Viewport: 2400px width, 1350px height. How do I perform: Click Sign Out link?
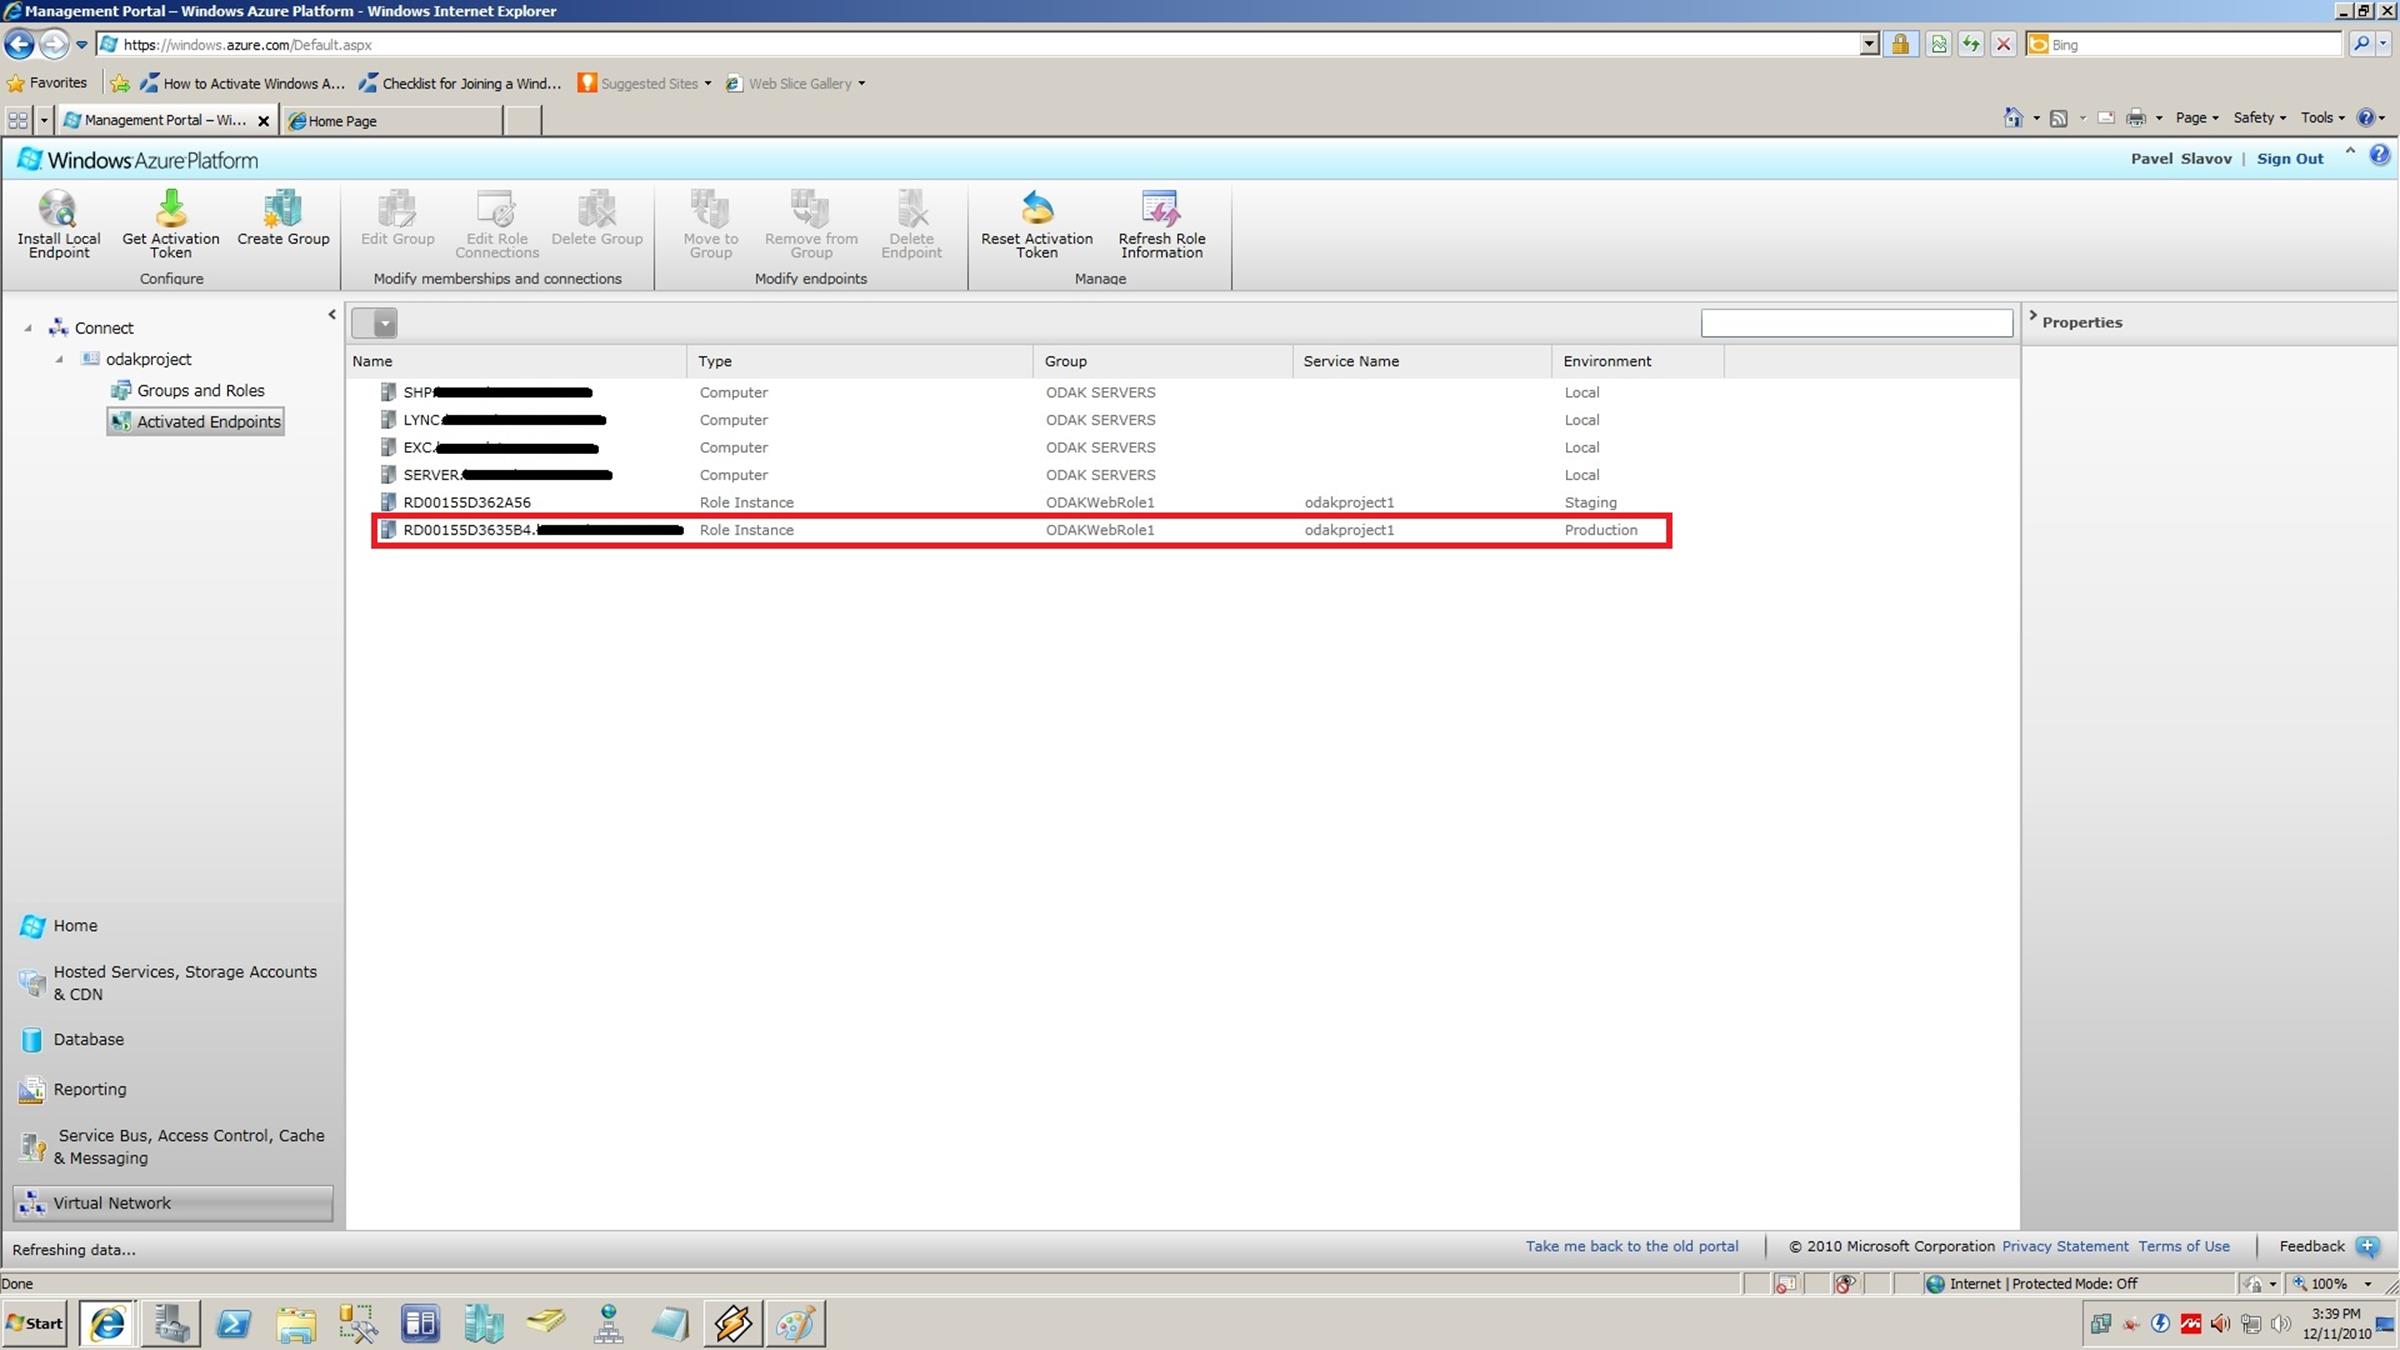click(x=2289, y=159)
